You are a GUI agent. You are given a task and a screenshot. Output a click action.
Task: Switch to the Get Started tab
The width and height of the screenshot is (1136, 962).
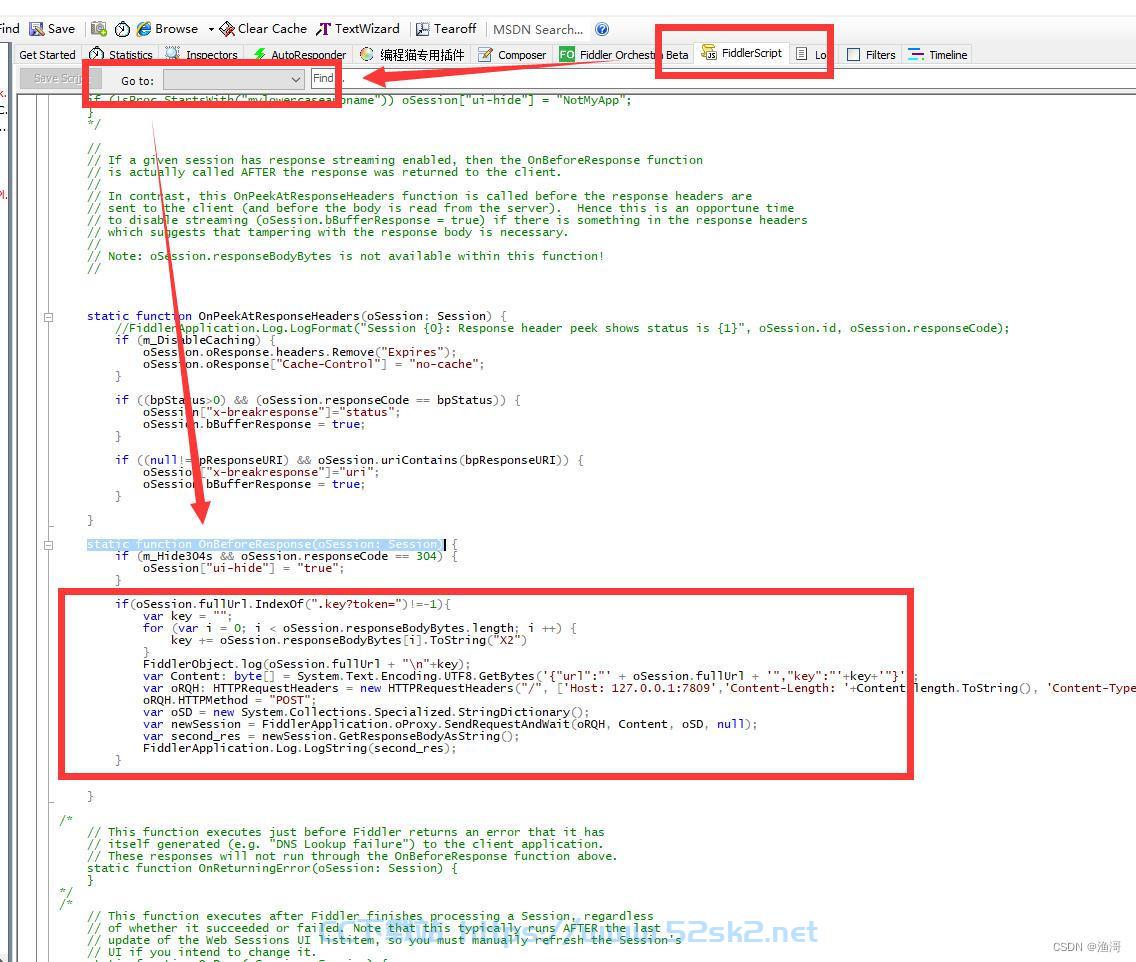click(x=47, y=54)
